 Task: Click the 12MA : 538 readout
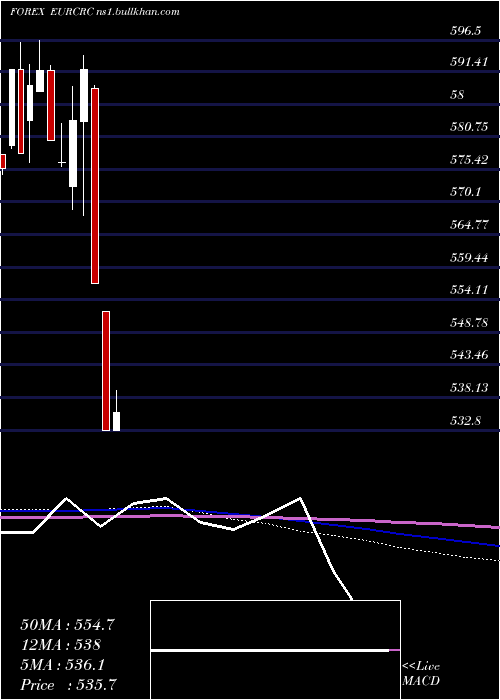point(61,645)
